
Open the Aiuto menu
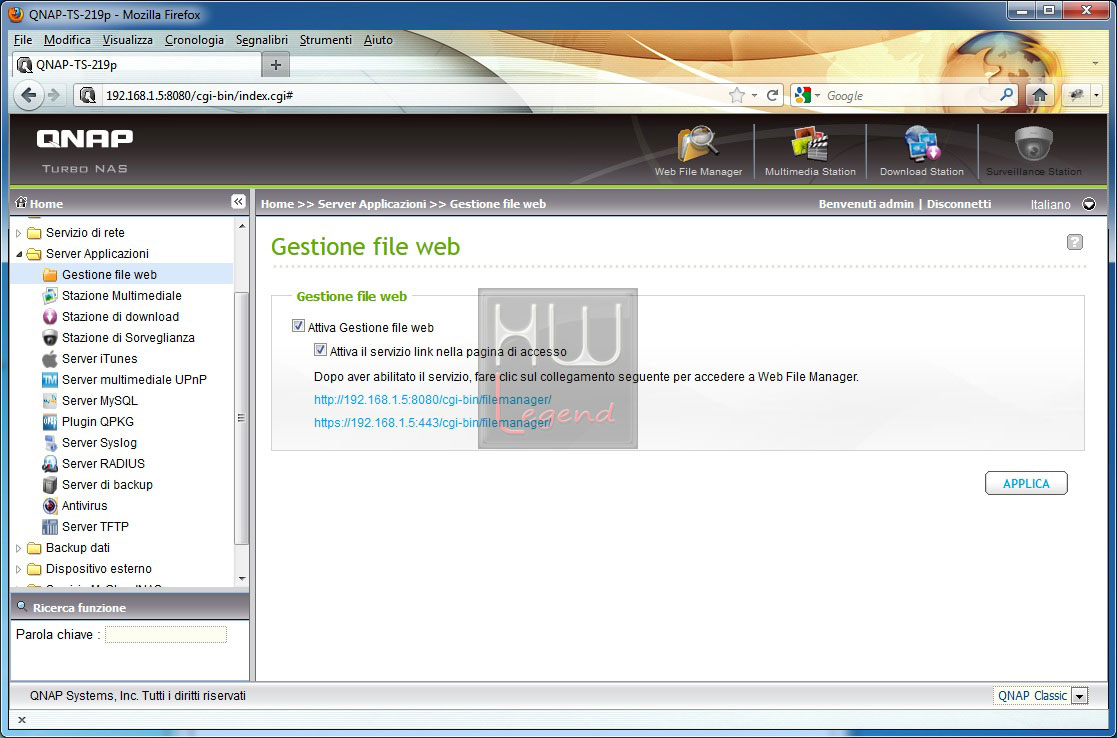(x=378, y=40)
